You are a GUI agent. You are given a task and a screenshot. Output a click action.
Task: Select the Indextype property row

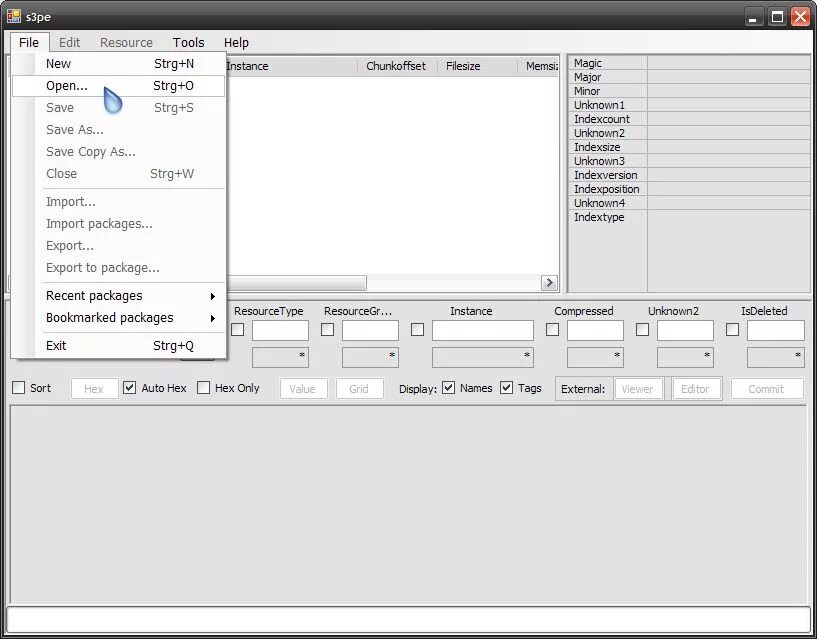[689, 217]
